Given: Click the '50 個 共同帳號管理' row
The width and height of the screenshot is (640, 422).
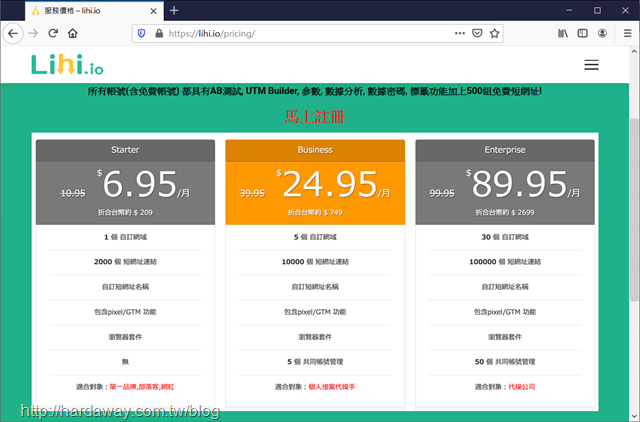Looking at the screenshot, I should coord(505,362).
